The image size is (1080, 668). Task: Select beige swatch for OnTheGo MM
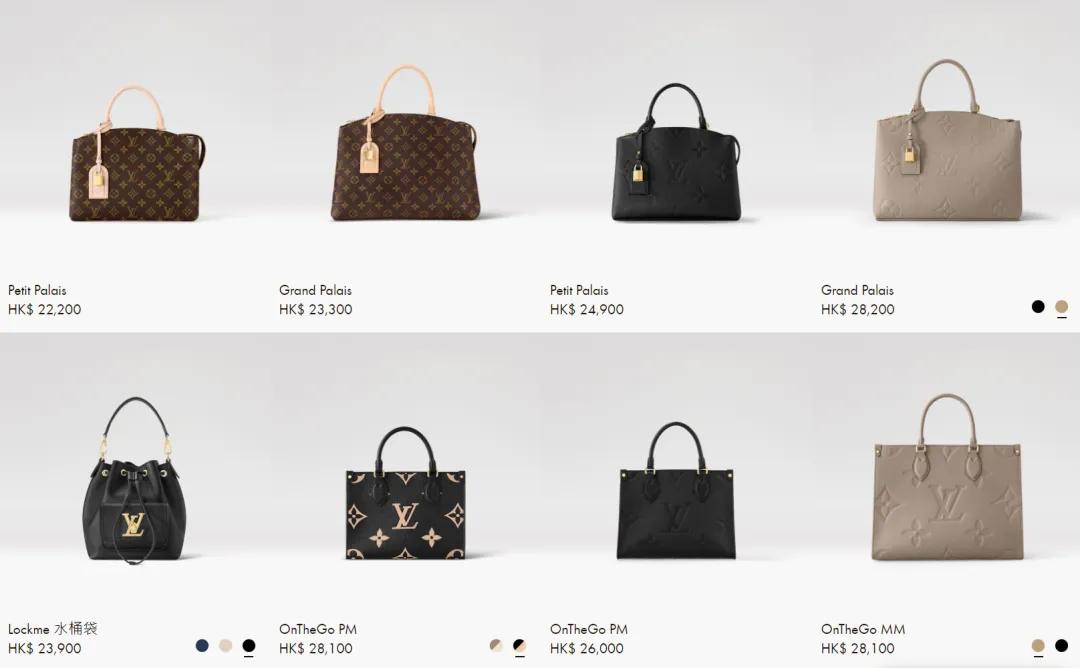1038,645
